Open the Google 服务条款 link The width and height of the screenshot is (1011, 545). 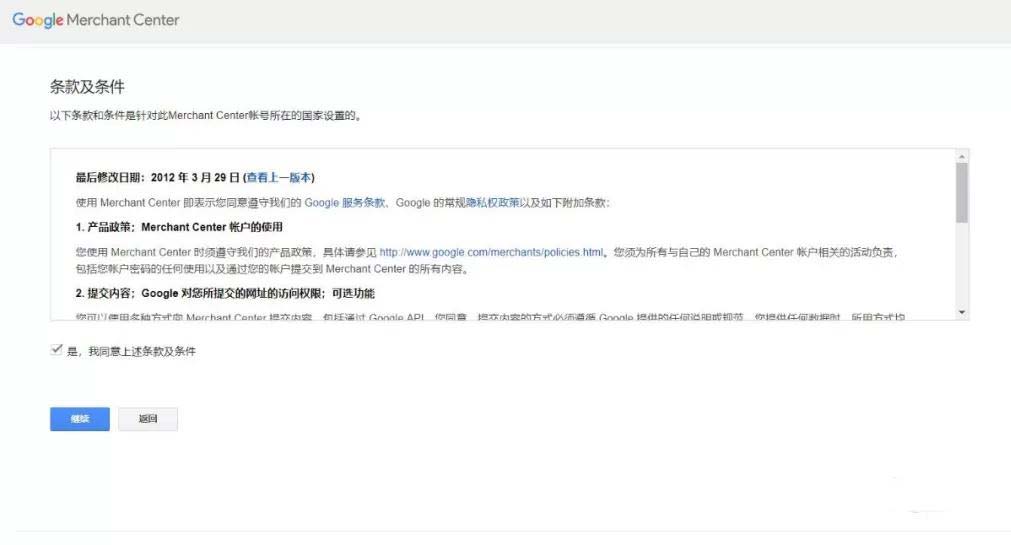coord(344,203)
